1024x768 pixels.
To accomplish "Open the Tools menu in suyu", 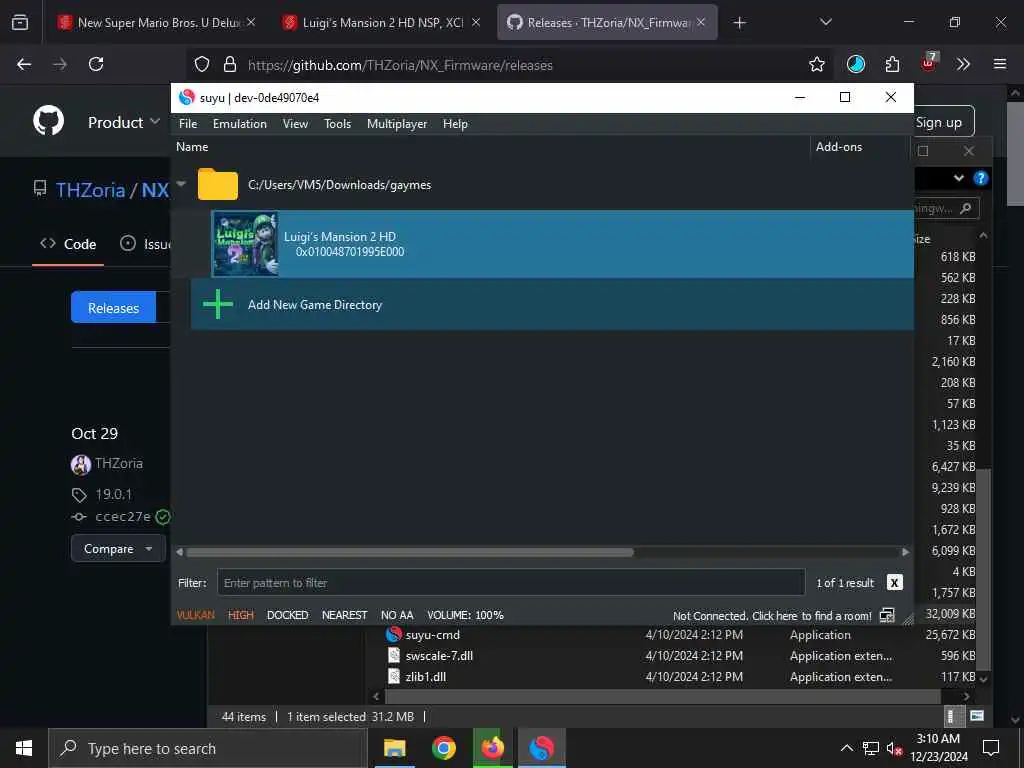I will click(338, 123).
